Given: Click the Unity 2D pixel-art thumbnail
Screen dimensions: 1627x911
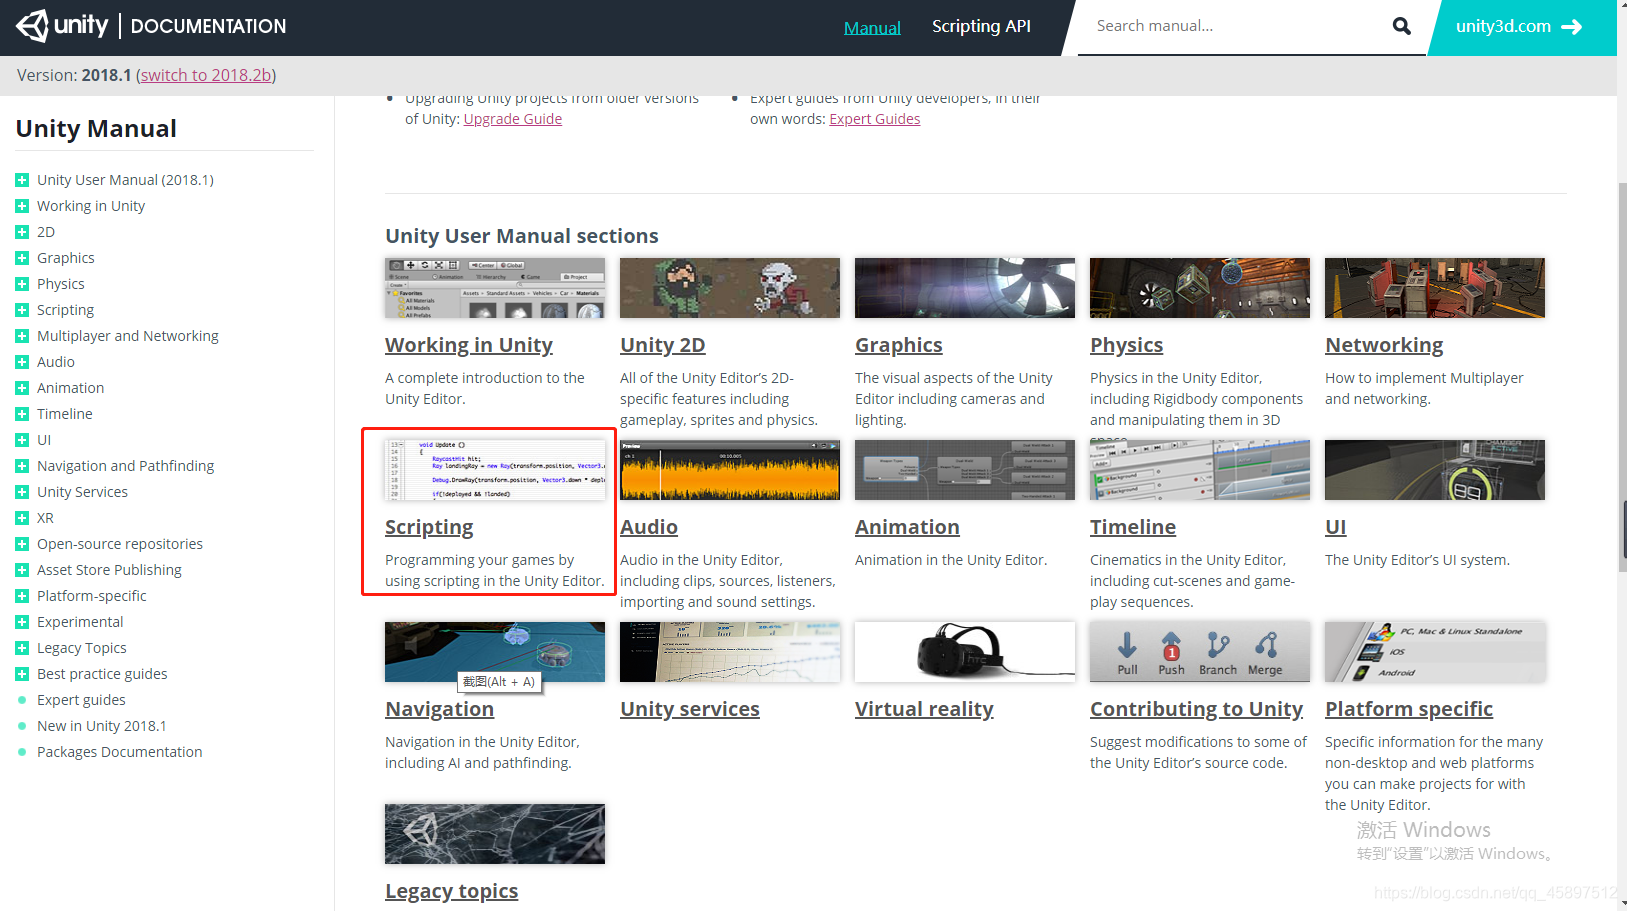Looking at the screenshot, I should (730, 288).
